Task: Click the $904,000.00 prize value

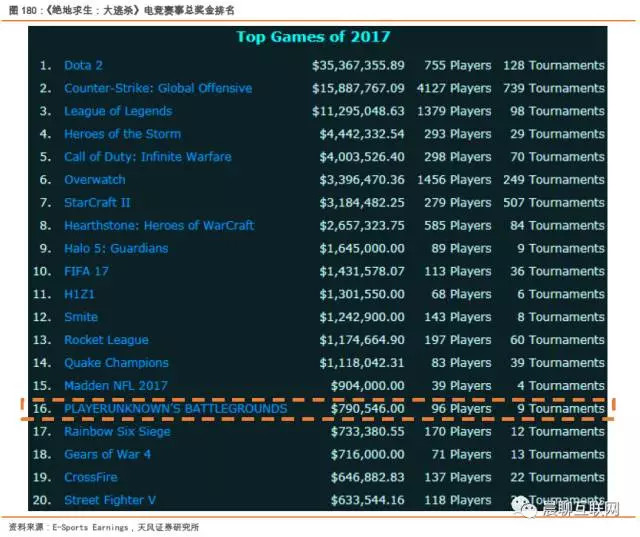Action: pos(368,386)
